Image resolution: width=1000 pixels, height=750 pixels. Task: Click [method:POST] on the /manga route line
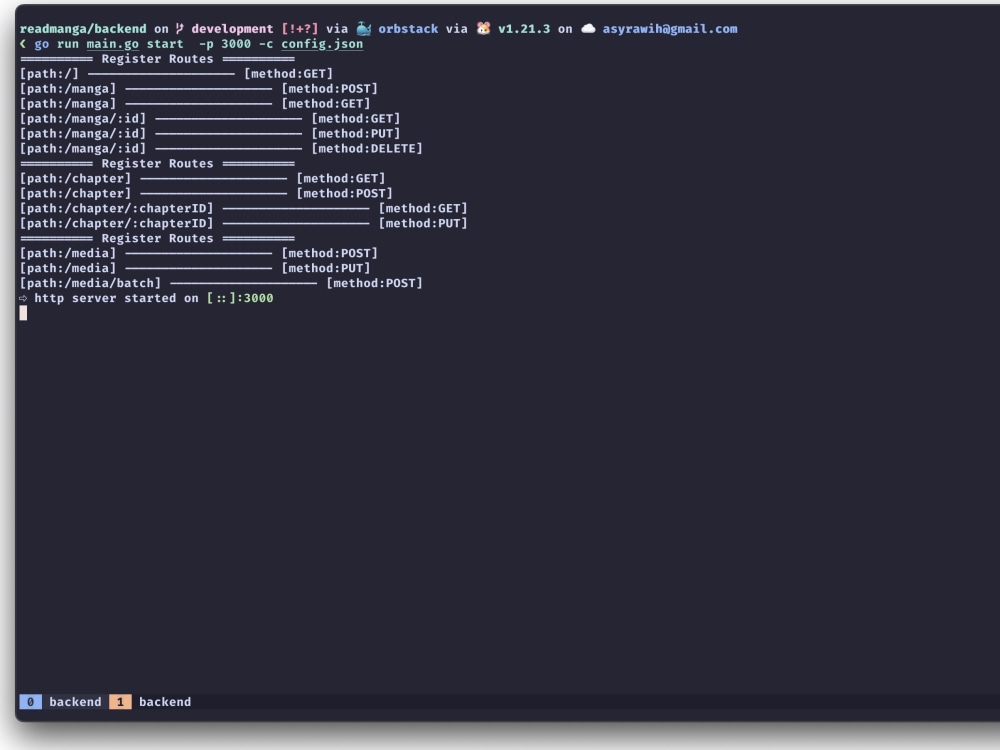coord(330,89)
